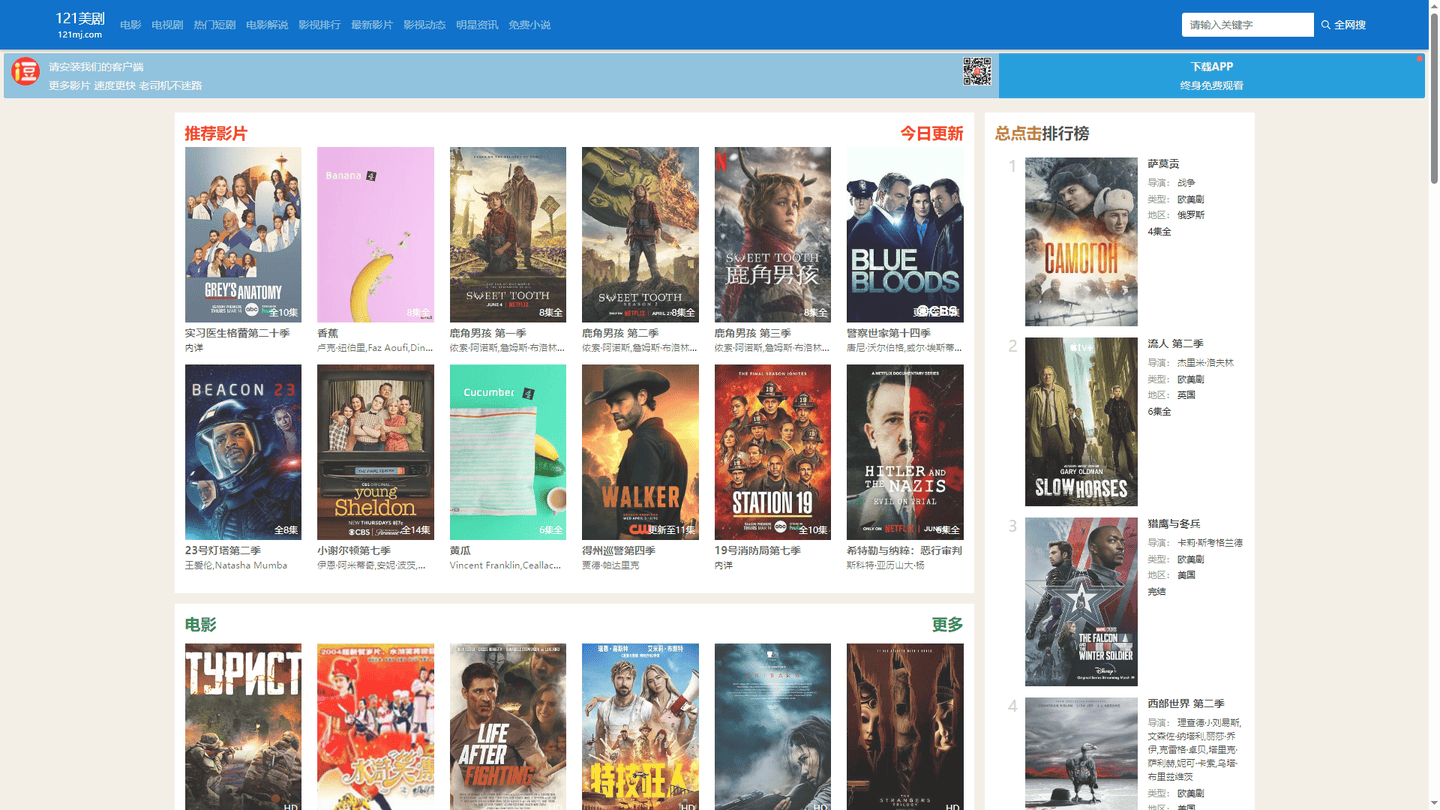Open Sweet Tooth season one poster

[508, 235]
